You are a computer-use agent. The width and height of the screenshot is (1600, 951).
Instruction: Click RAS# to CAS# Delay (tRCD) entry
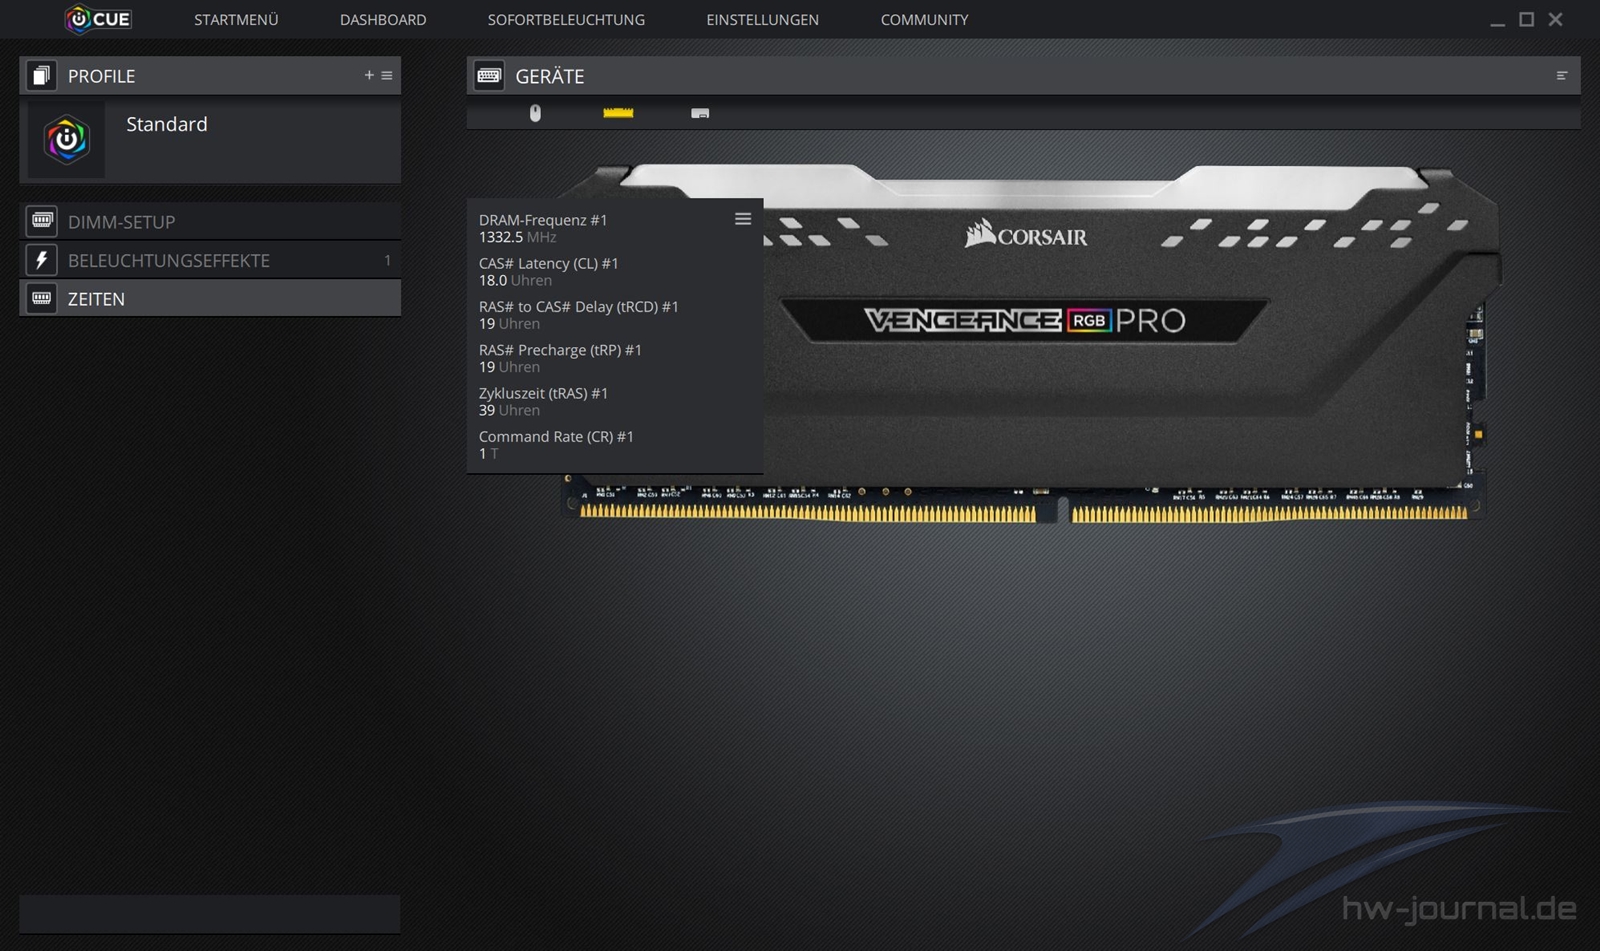[x=578, y=315]
